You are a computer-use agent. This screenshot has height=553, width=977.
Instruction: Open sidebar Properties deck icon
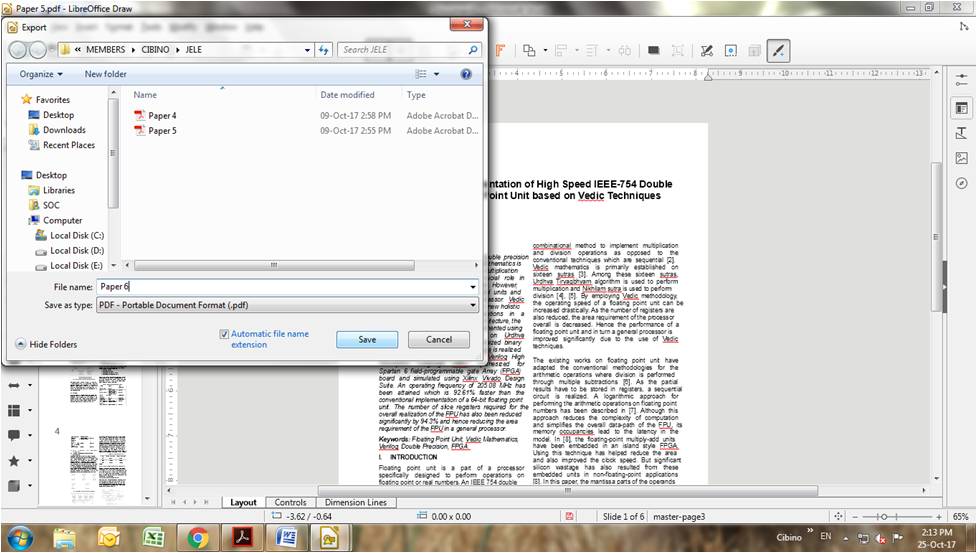point(961,108)
